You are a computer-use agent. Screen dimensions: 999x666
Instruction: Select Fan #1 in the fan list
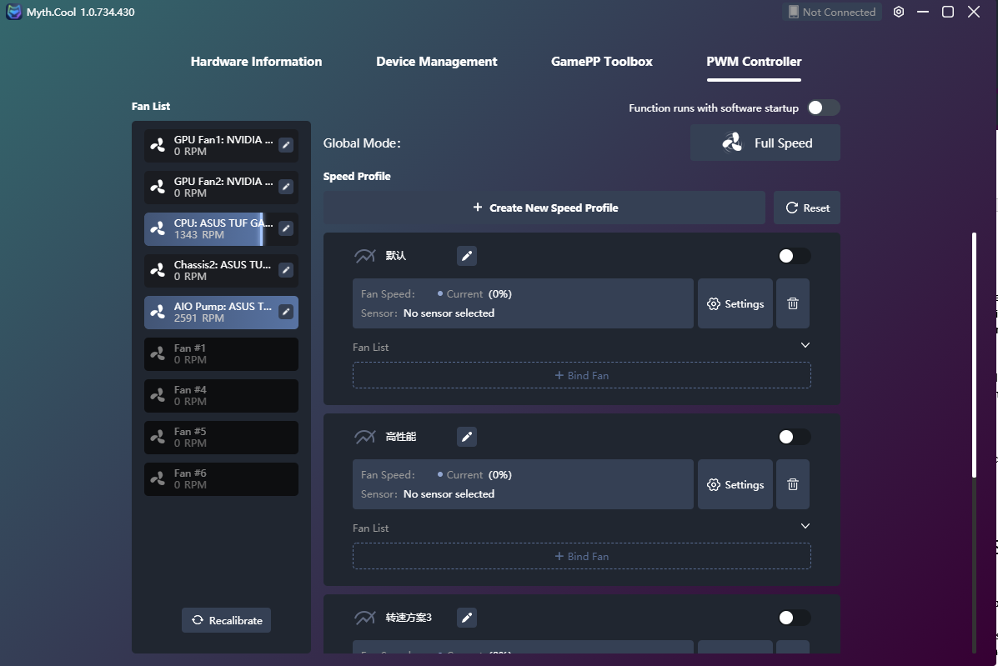(221, 354)
